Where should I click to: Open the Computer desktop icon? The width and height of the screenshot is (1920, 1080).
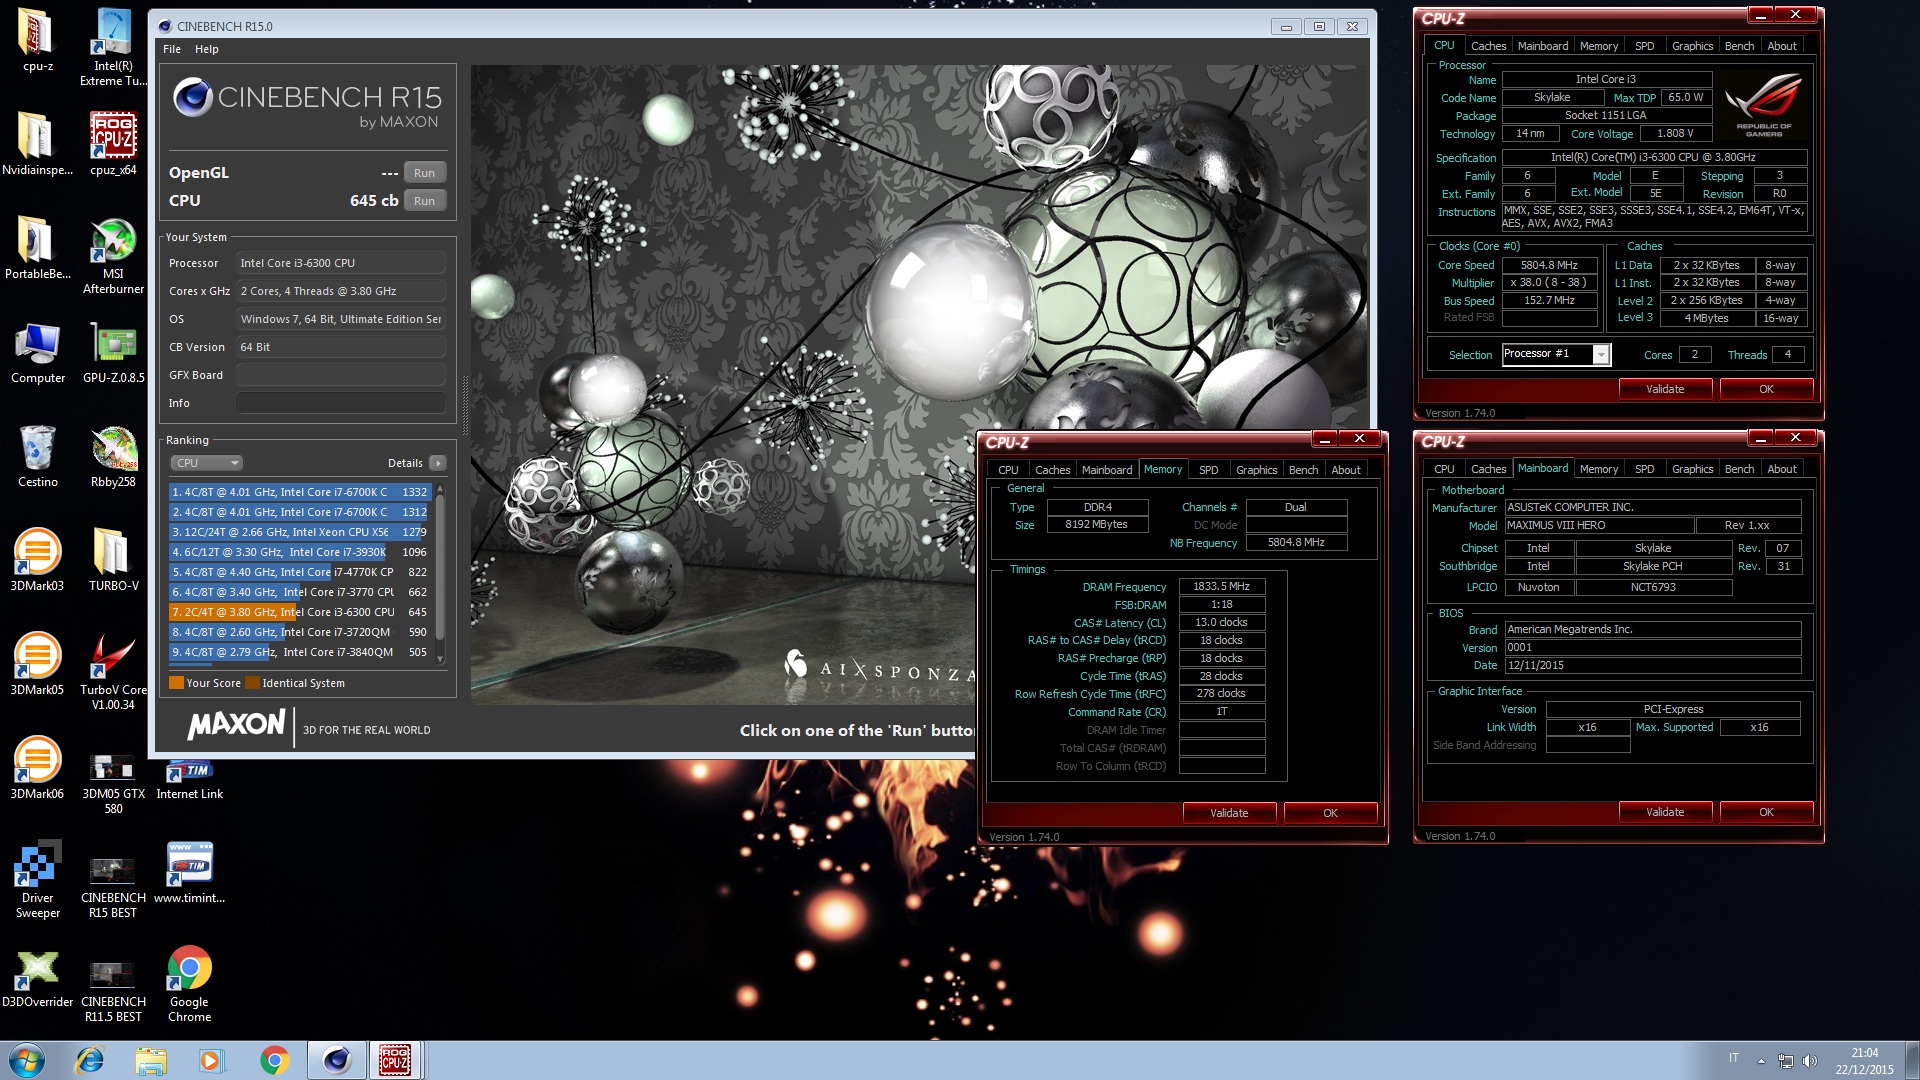point(37,352)
